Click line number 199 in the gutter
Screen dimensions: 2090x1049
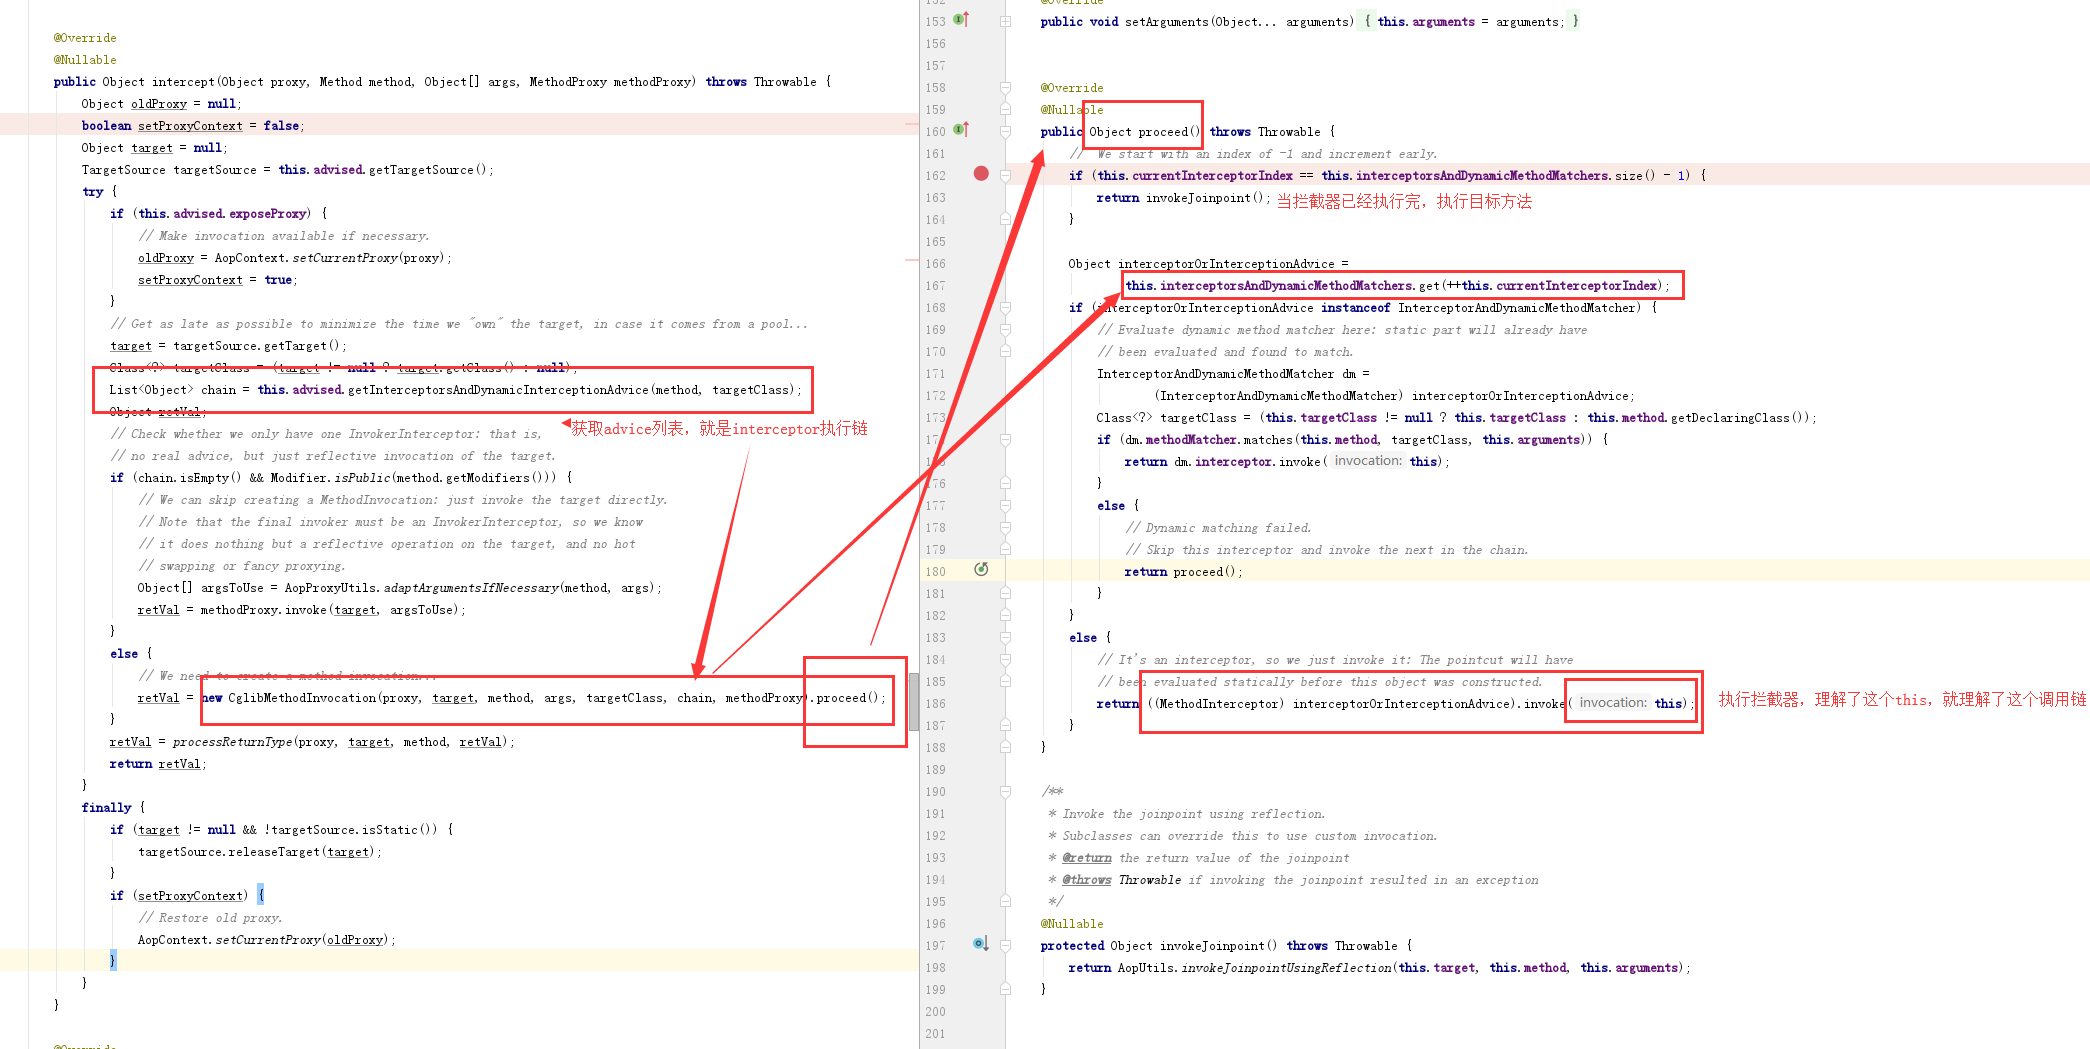[x=934, y=989]
